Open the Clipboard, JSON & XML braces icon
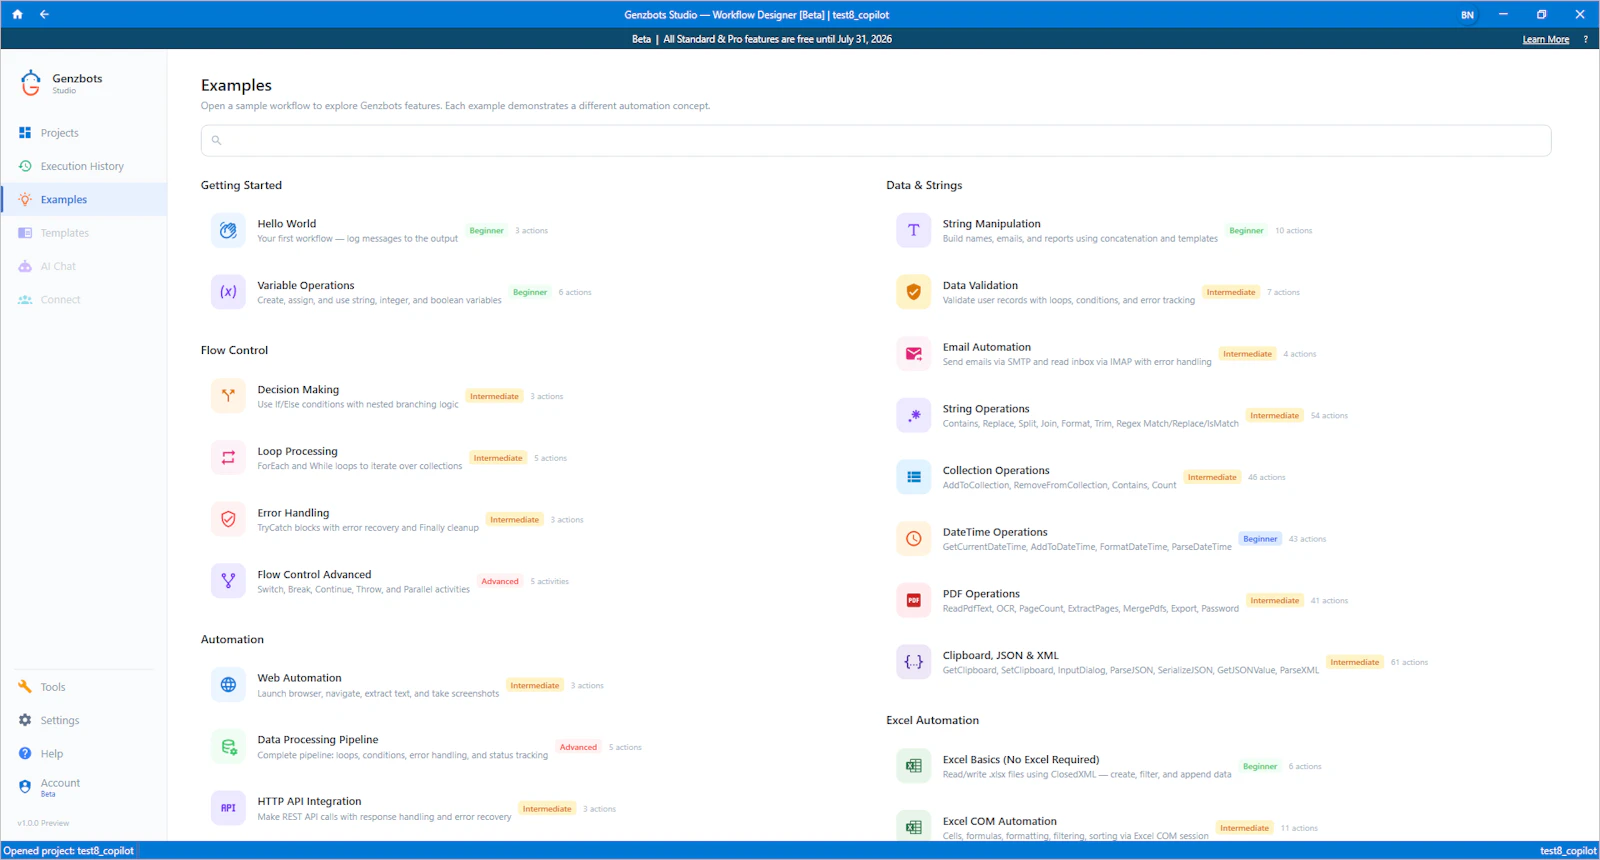Screen dimensions: 1600x860 click(913, 662)
